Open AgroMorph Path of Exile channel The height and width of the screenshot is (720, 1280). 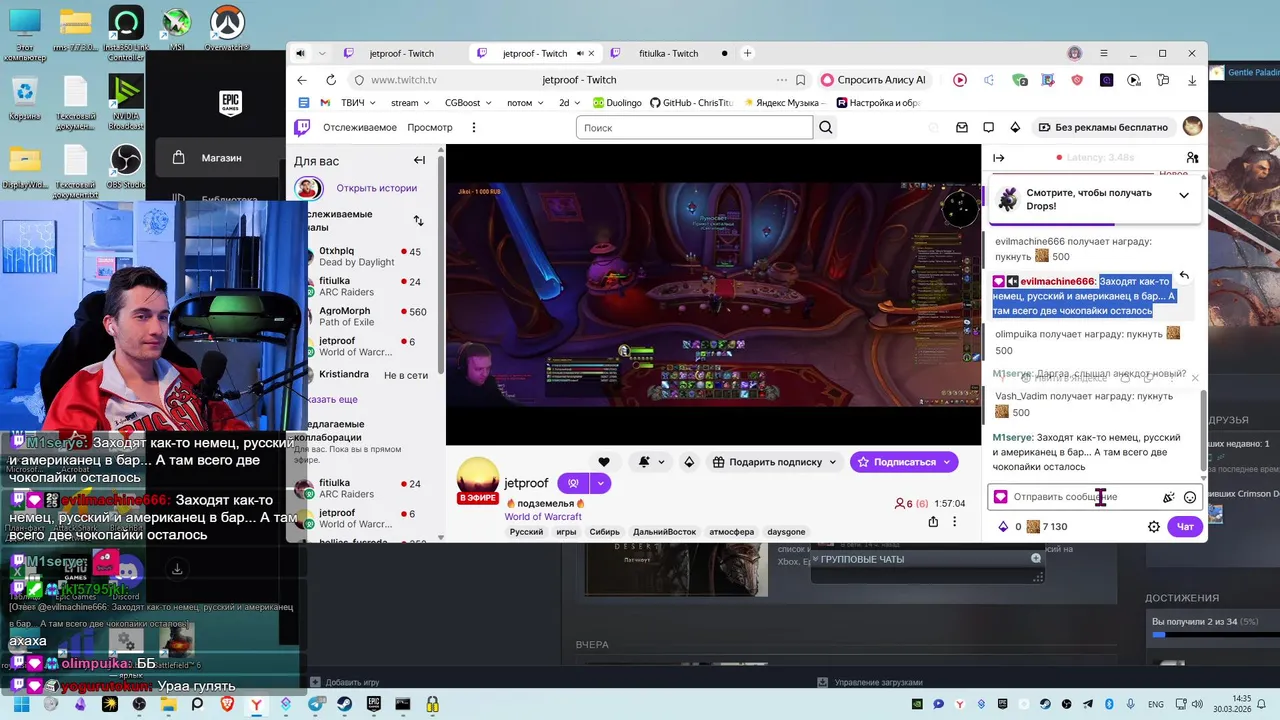367,316
